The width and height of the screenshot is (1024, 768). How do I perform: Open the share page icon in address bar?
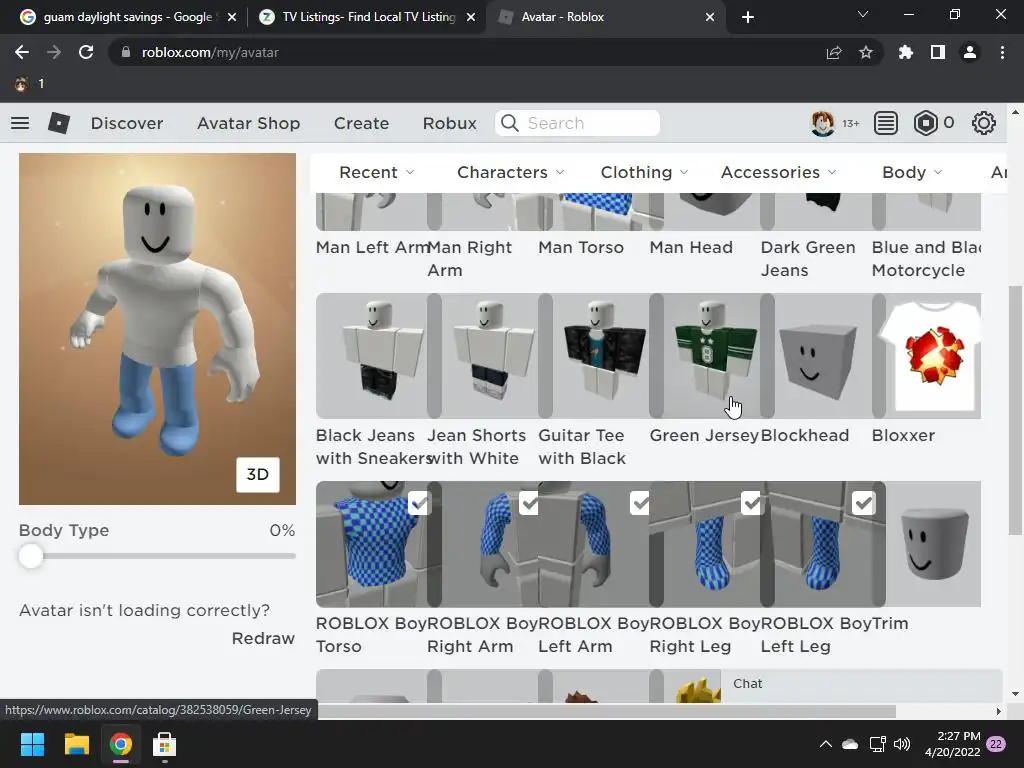coord(834,52)
